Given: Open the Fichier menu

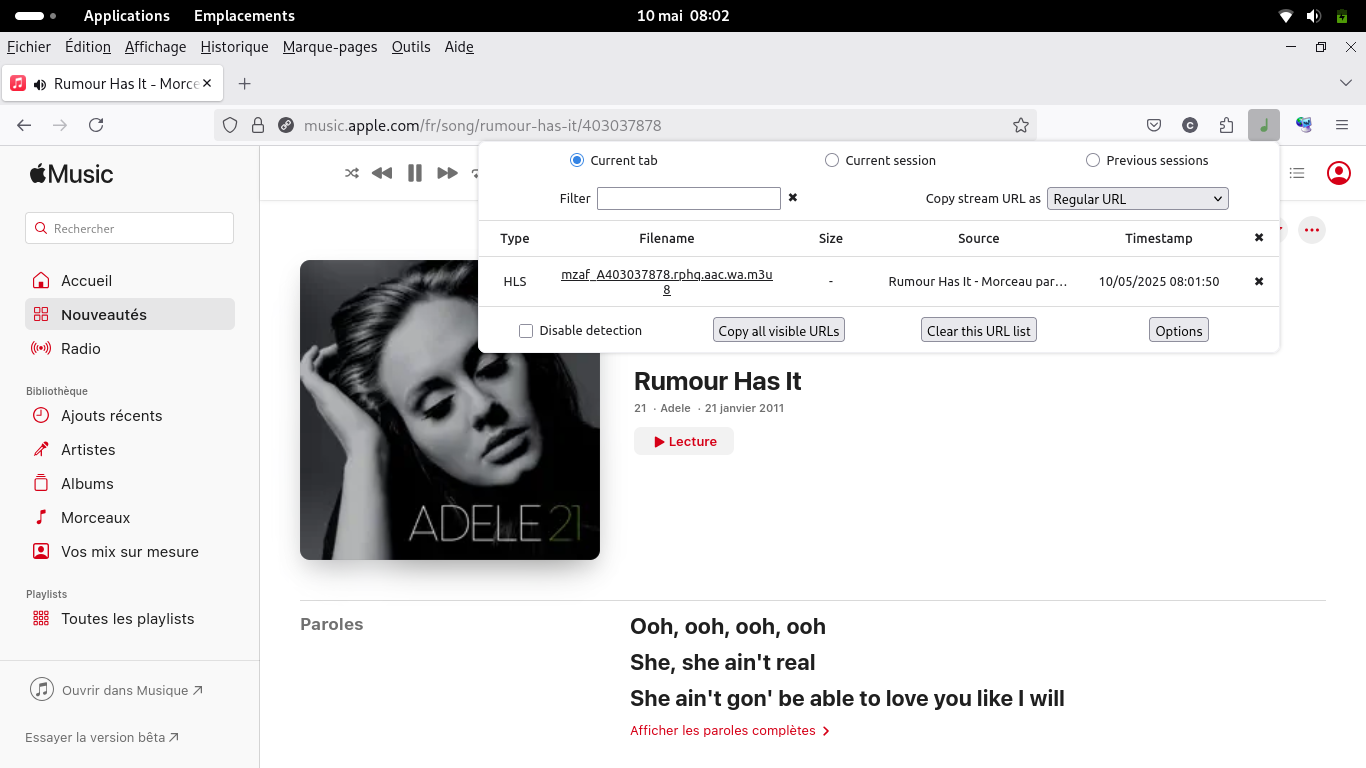Looking at the screenshot, I should [x=29, y=47].
